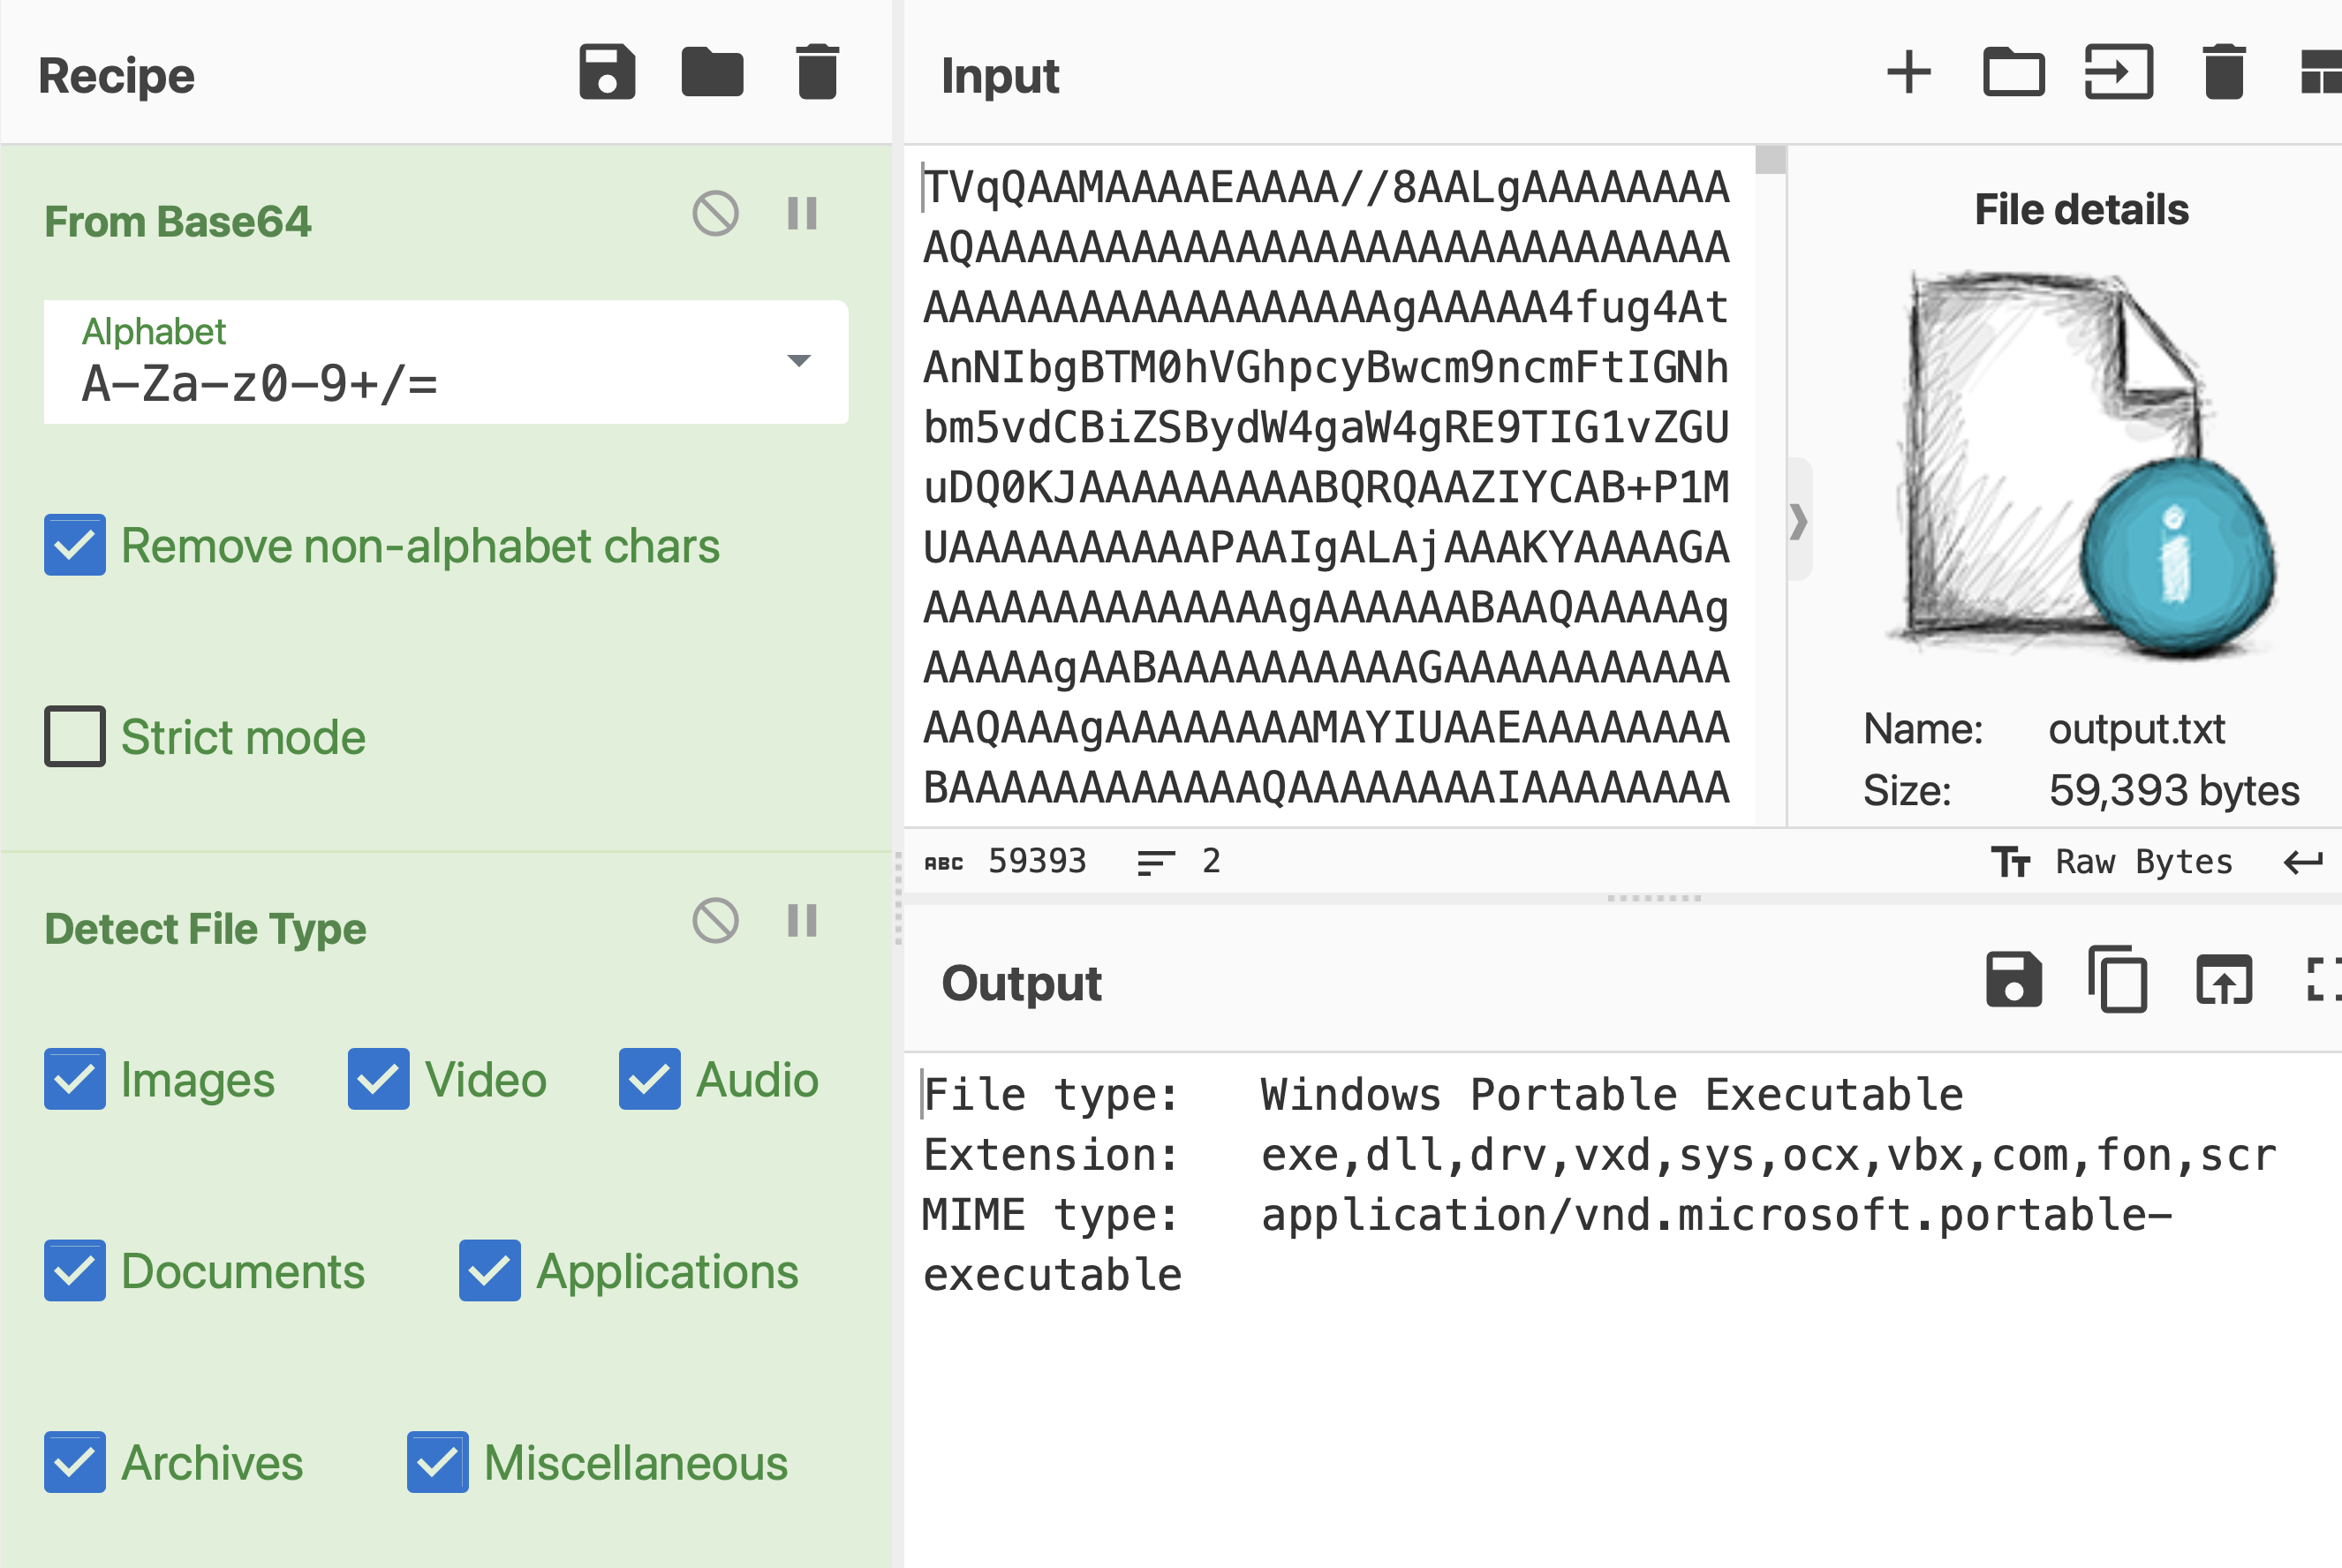This screenshot has width=2342, height=1568.
Task: Collapse the File details side panel
Action: [x=1799, y=520]
